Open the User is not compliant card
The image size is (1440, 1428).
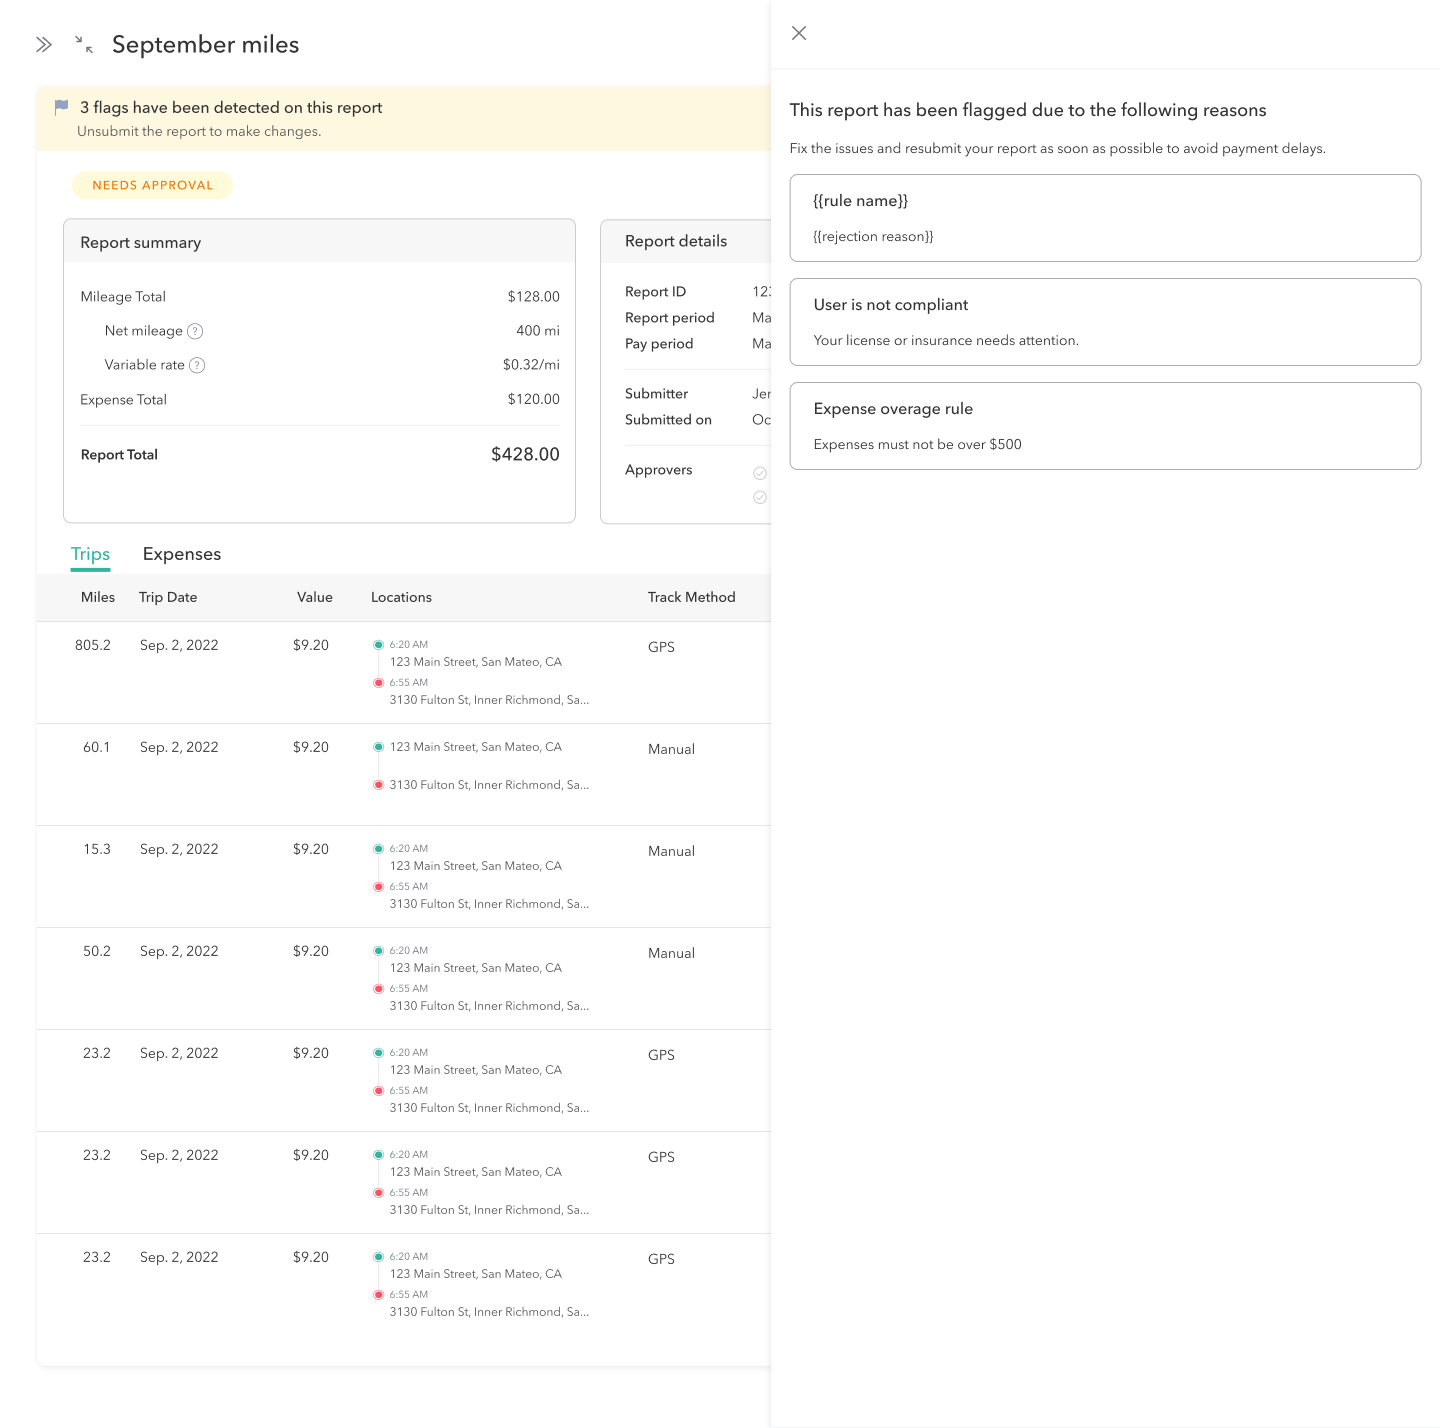click(1105, 322)
